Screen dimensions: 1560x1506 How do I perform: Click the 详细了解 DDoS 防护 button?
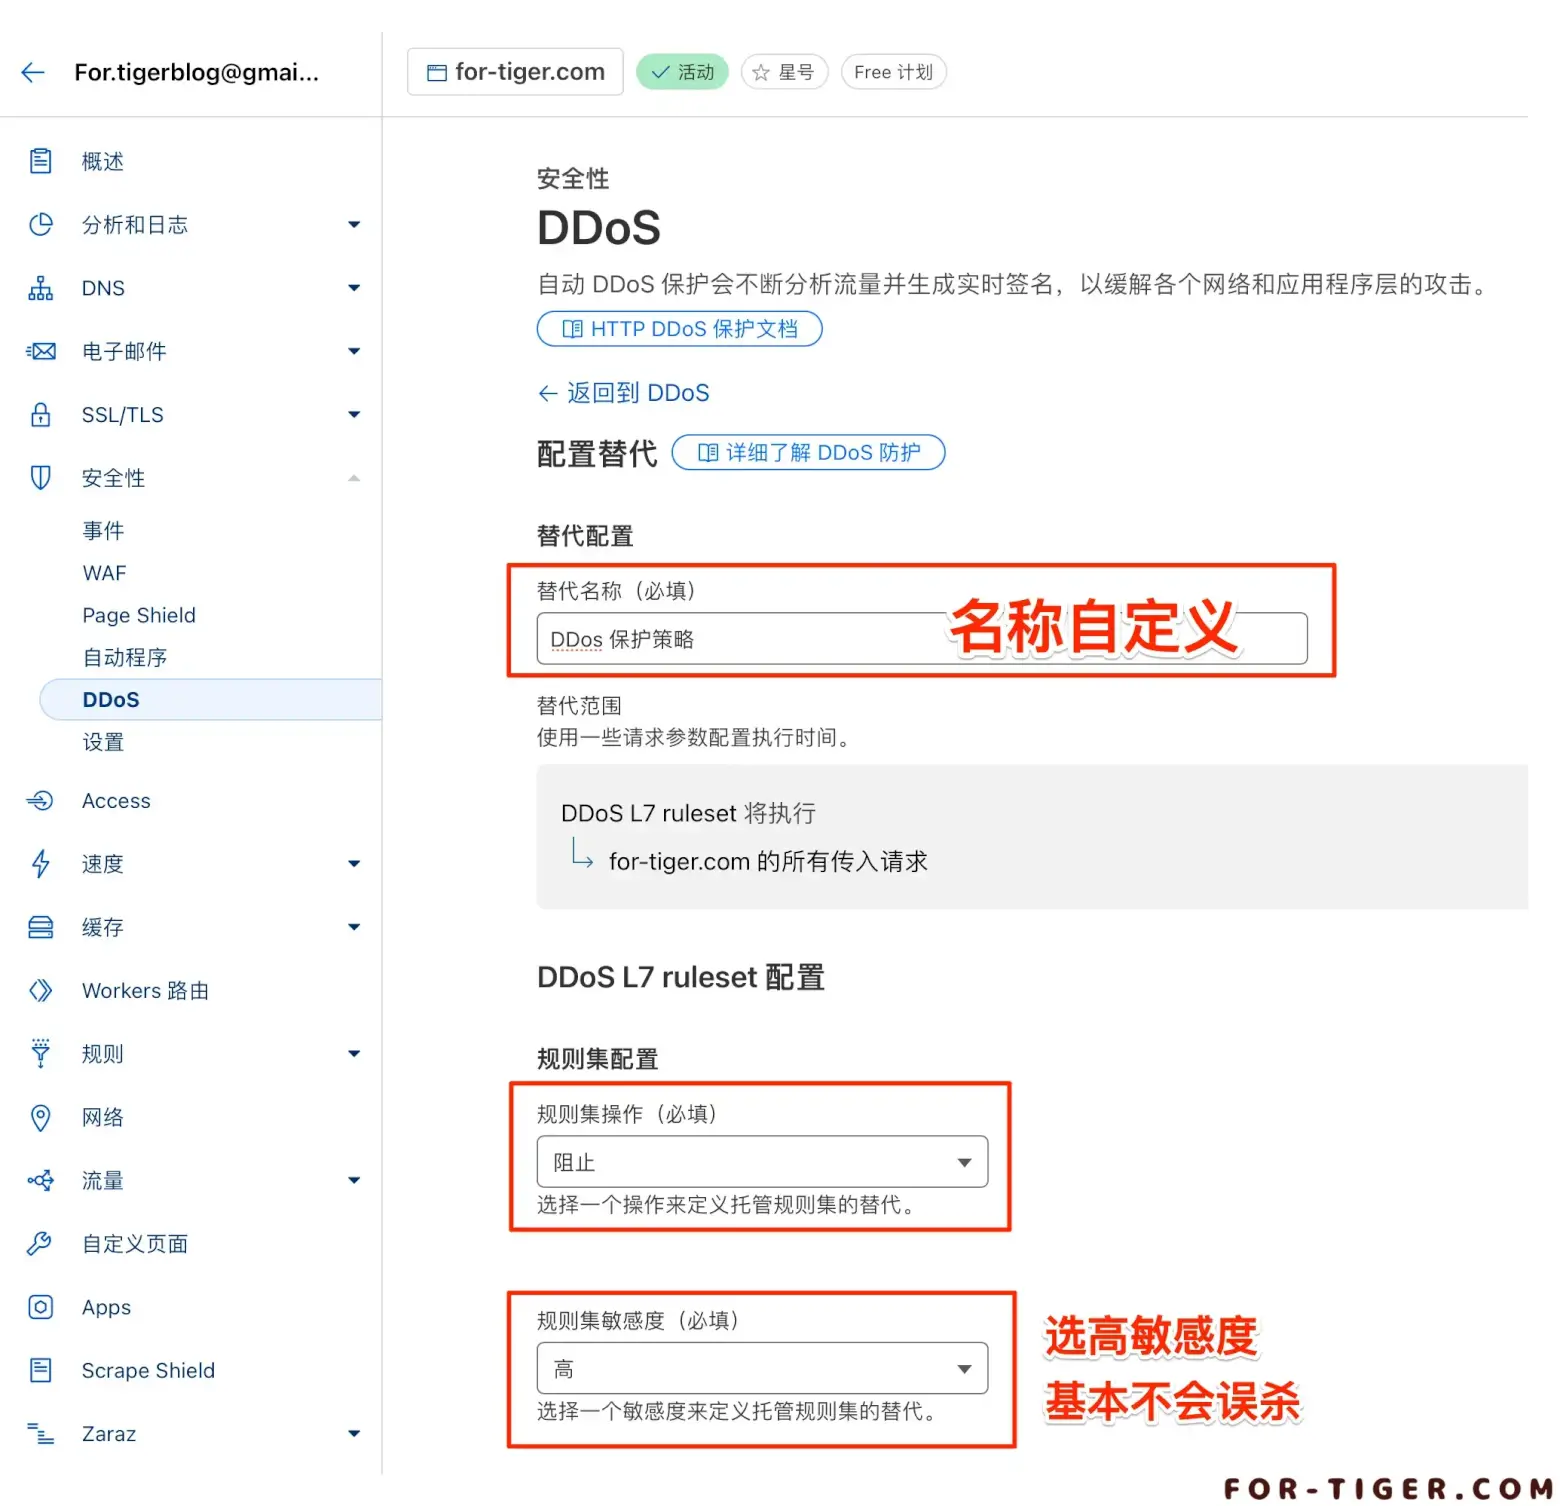[808, 453]
